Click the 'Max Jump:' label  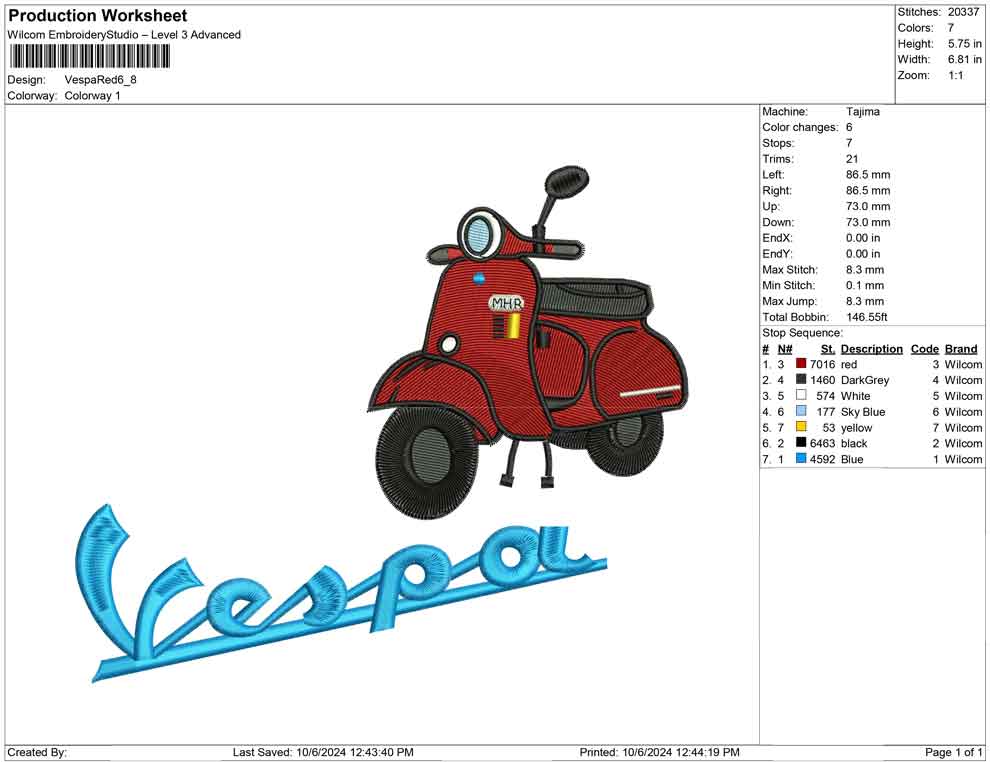tap(789, 301)
